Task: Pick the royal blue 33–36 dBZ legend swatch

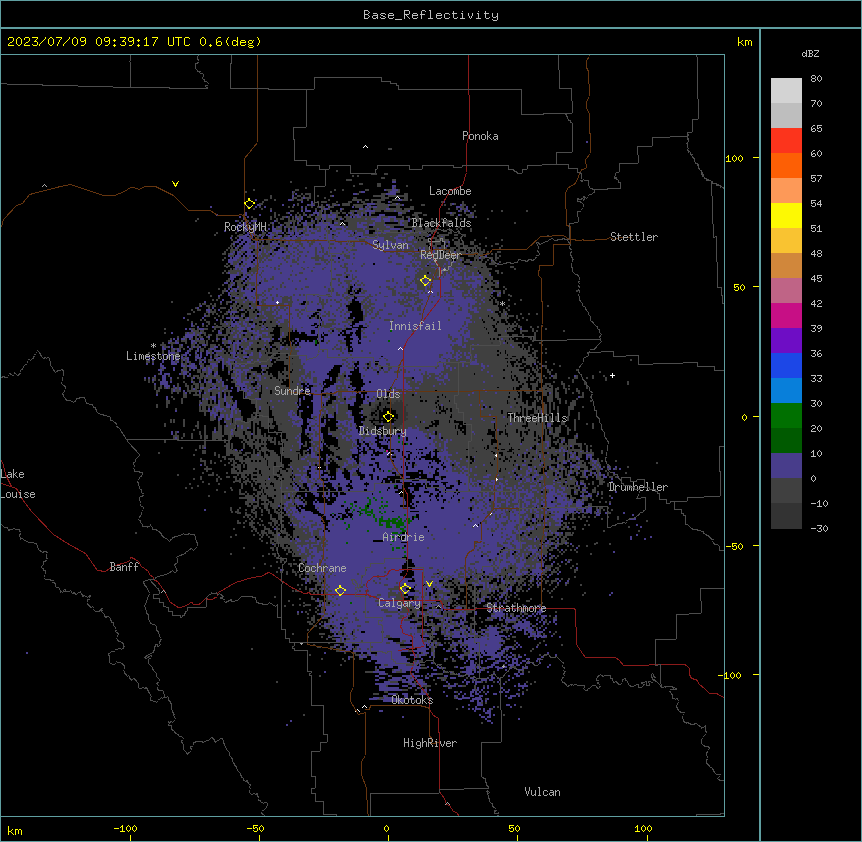Action: point(786,365)
